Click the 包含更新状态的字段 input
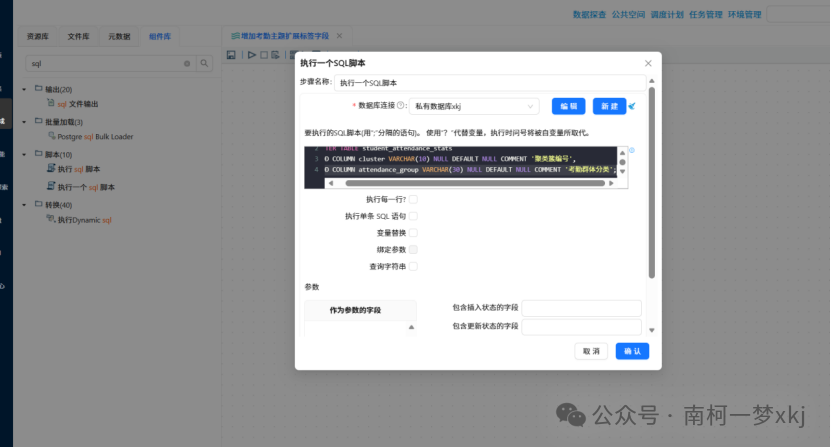The image size is (831, 448). pos(581,327)
